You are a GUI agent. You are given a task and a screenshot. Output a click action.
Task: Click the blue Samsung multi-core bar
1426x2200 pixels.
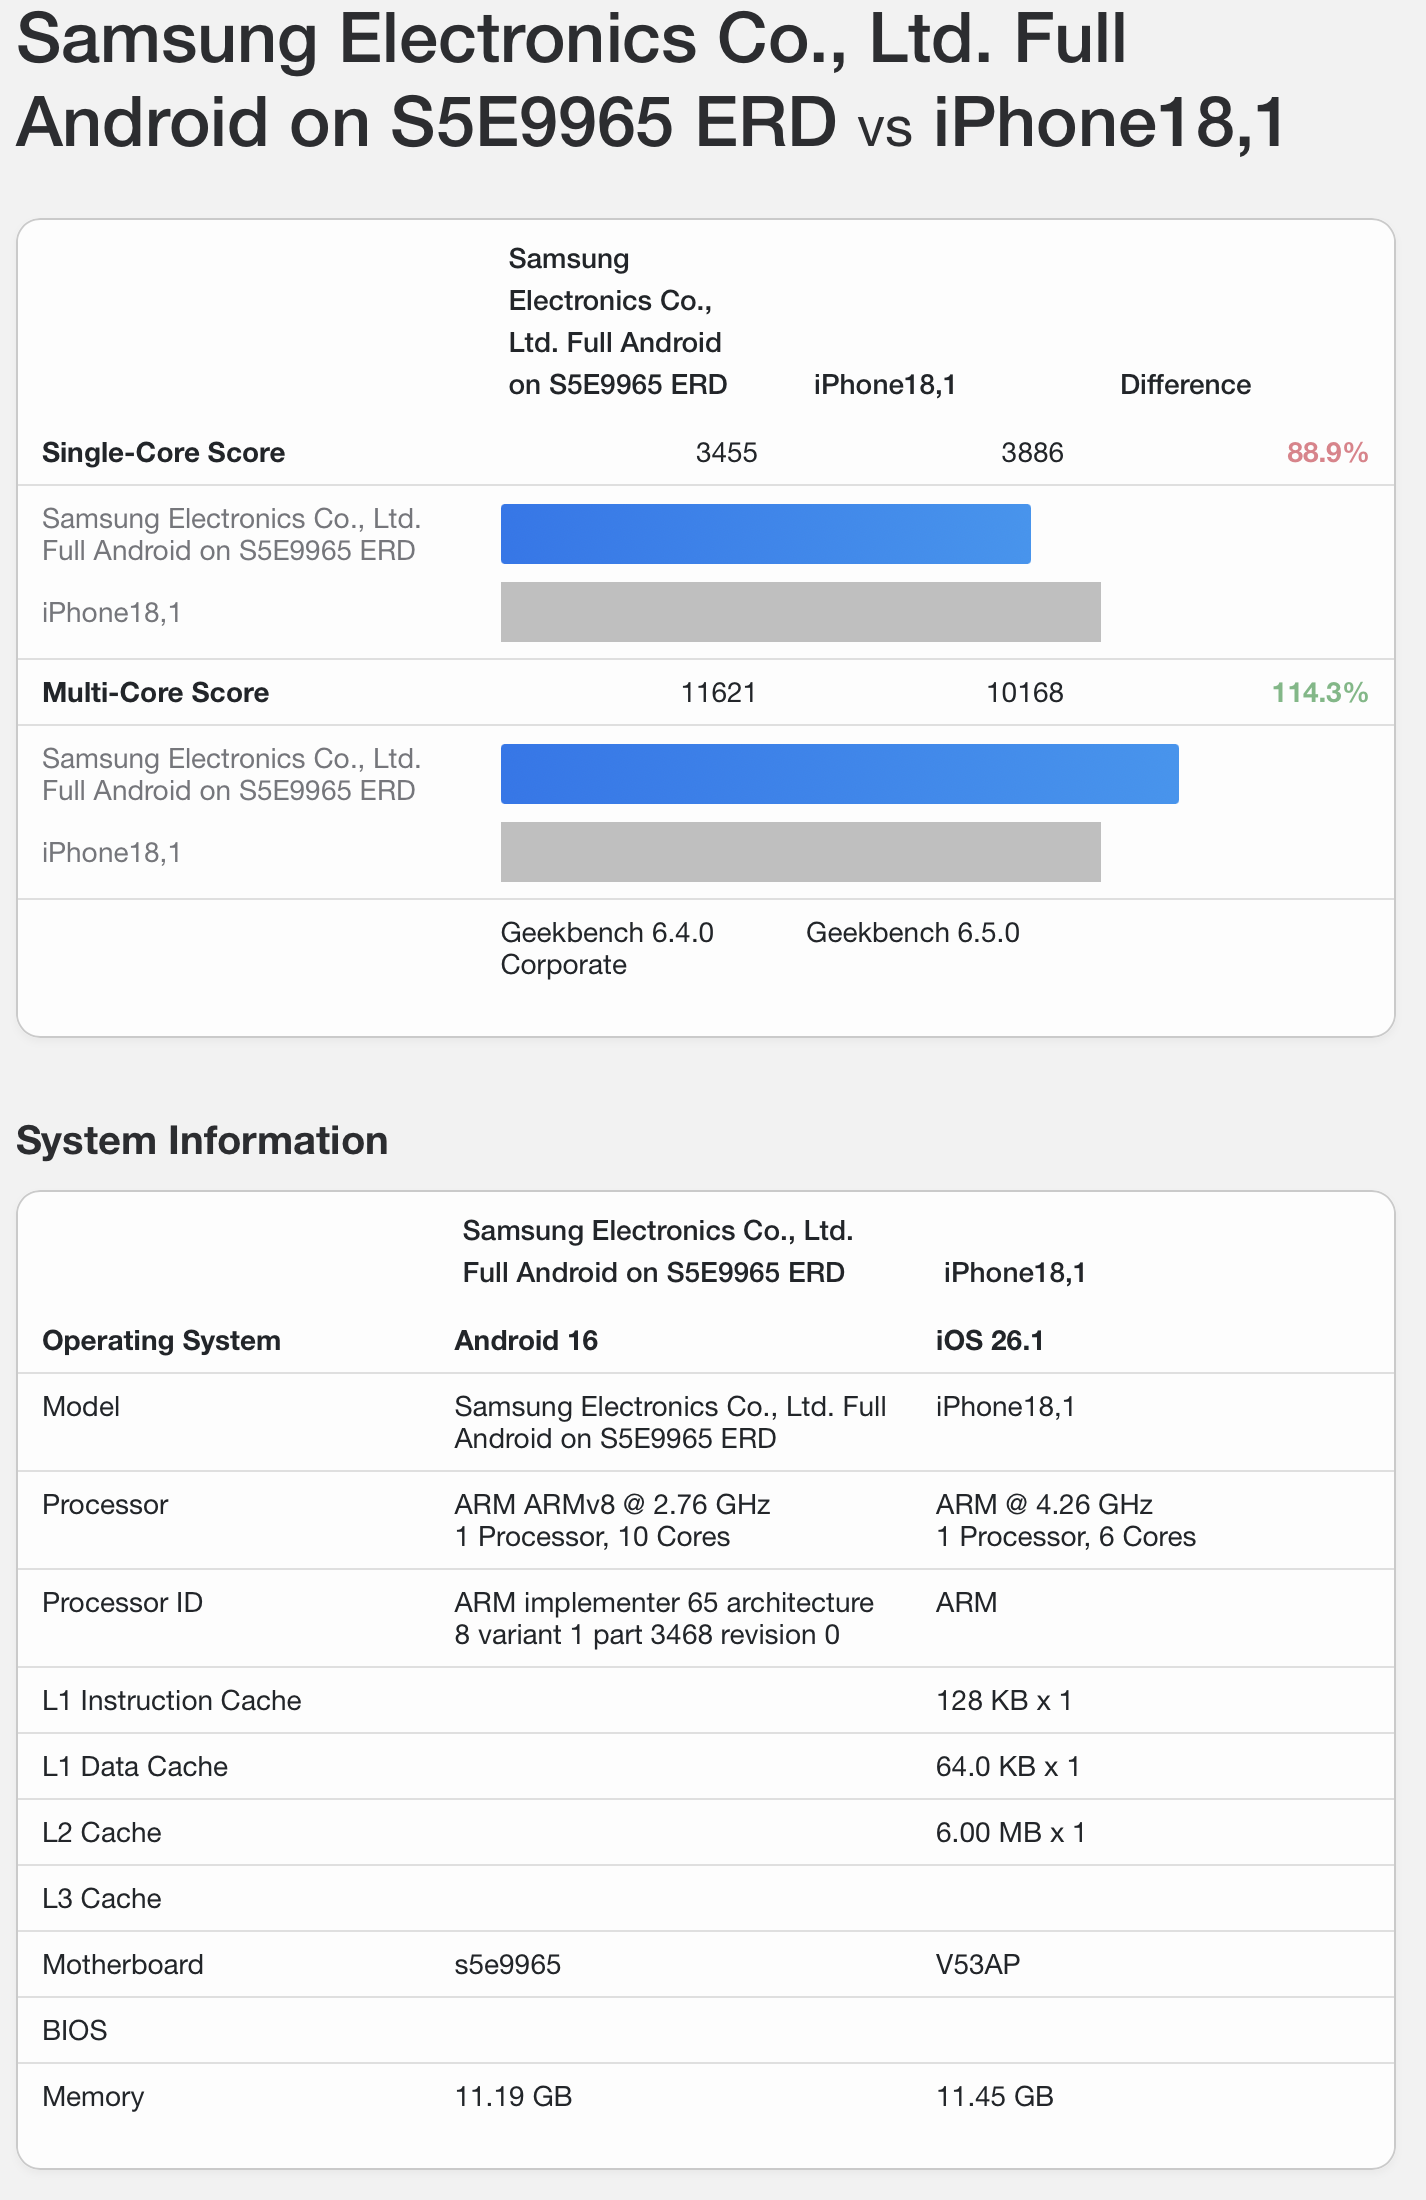pos(839,774)
